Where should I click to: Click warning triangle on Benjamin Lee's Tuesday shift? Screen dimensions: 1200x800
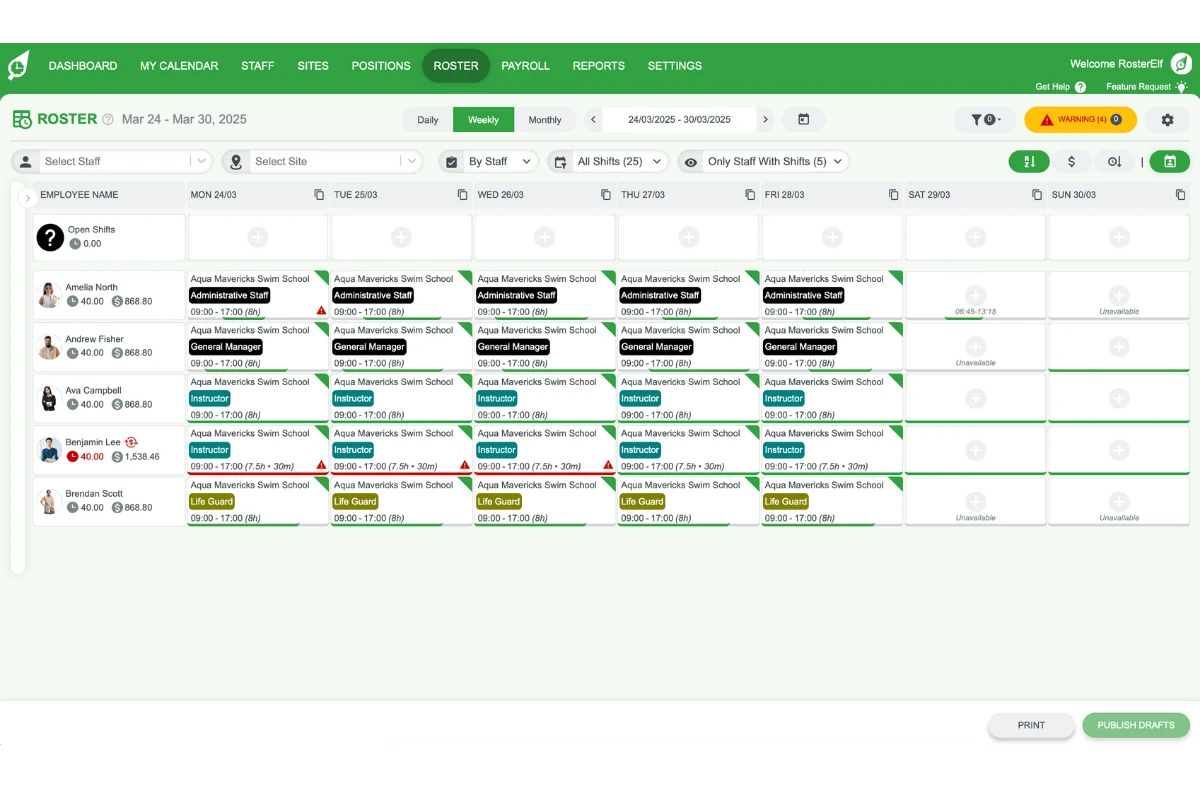[x=465, y=465]
